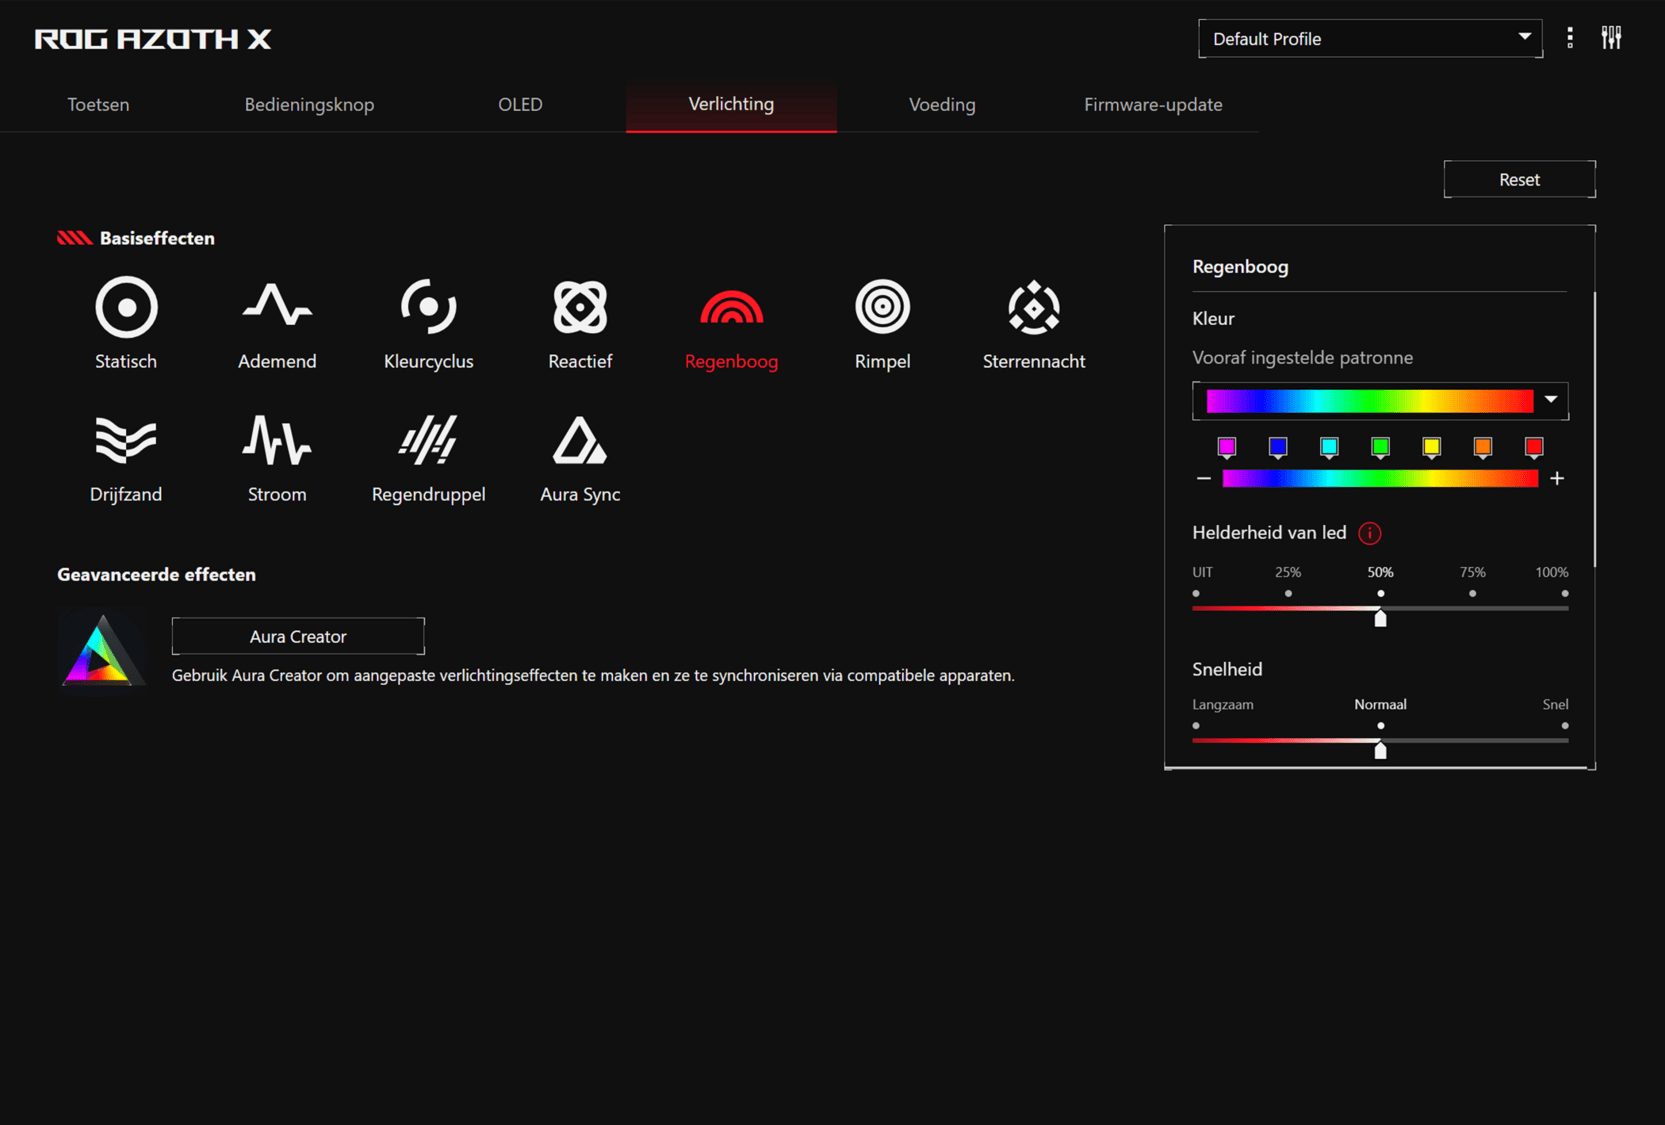Click the Geavanceerde effecten heading

click(x=156, y=574)
